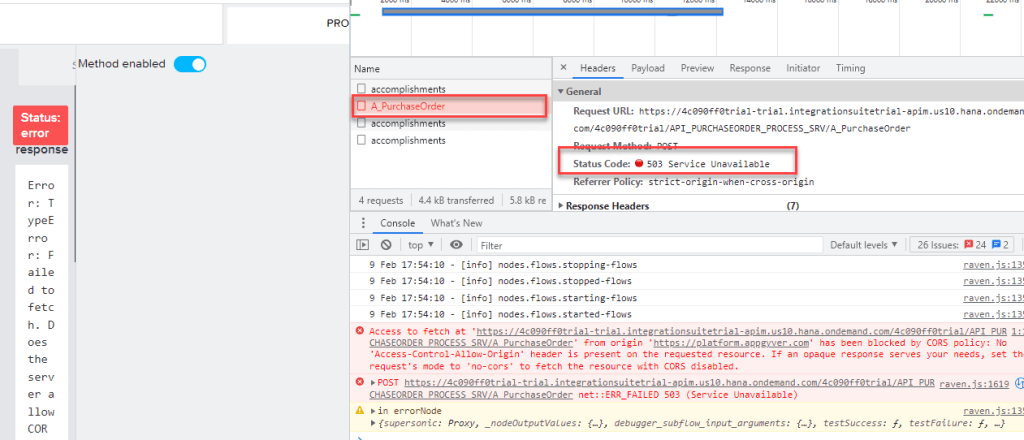Click the warning icon beside errorNode
This screenshot has width=1024, height=440.
point(359,411)
